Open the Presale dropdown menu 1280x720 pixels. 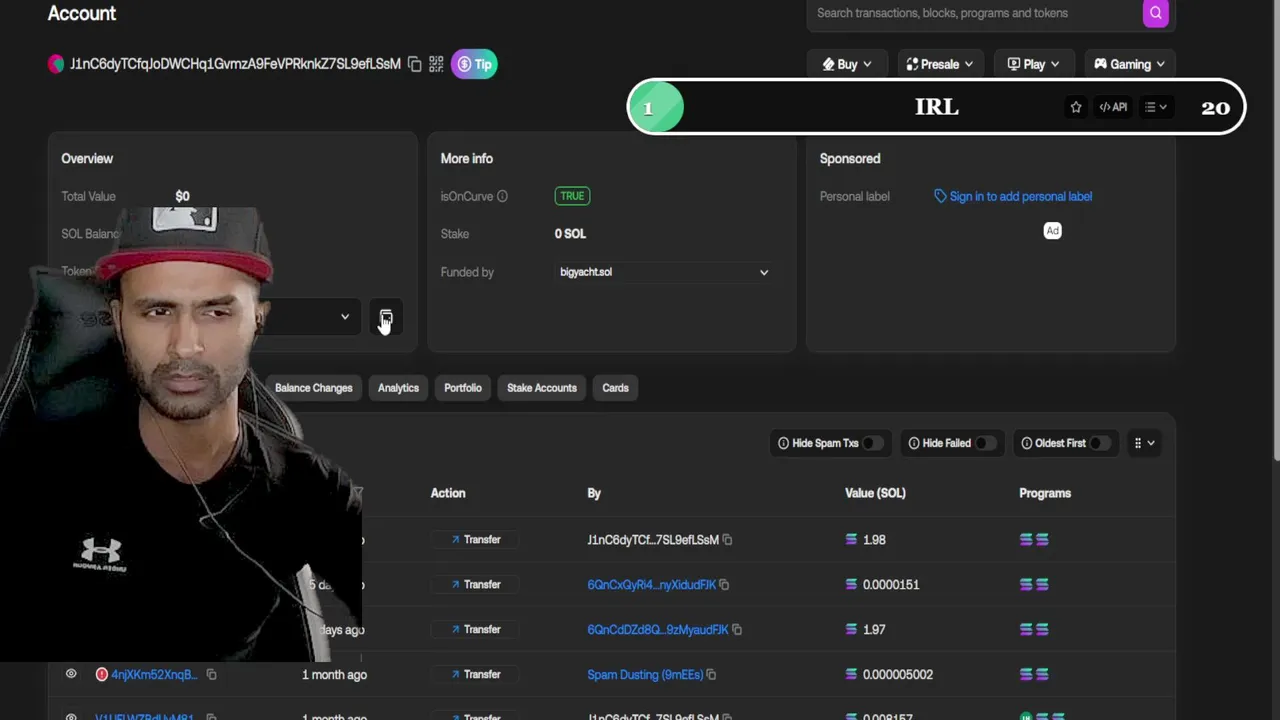coord(940,64)
